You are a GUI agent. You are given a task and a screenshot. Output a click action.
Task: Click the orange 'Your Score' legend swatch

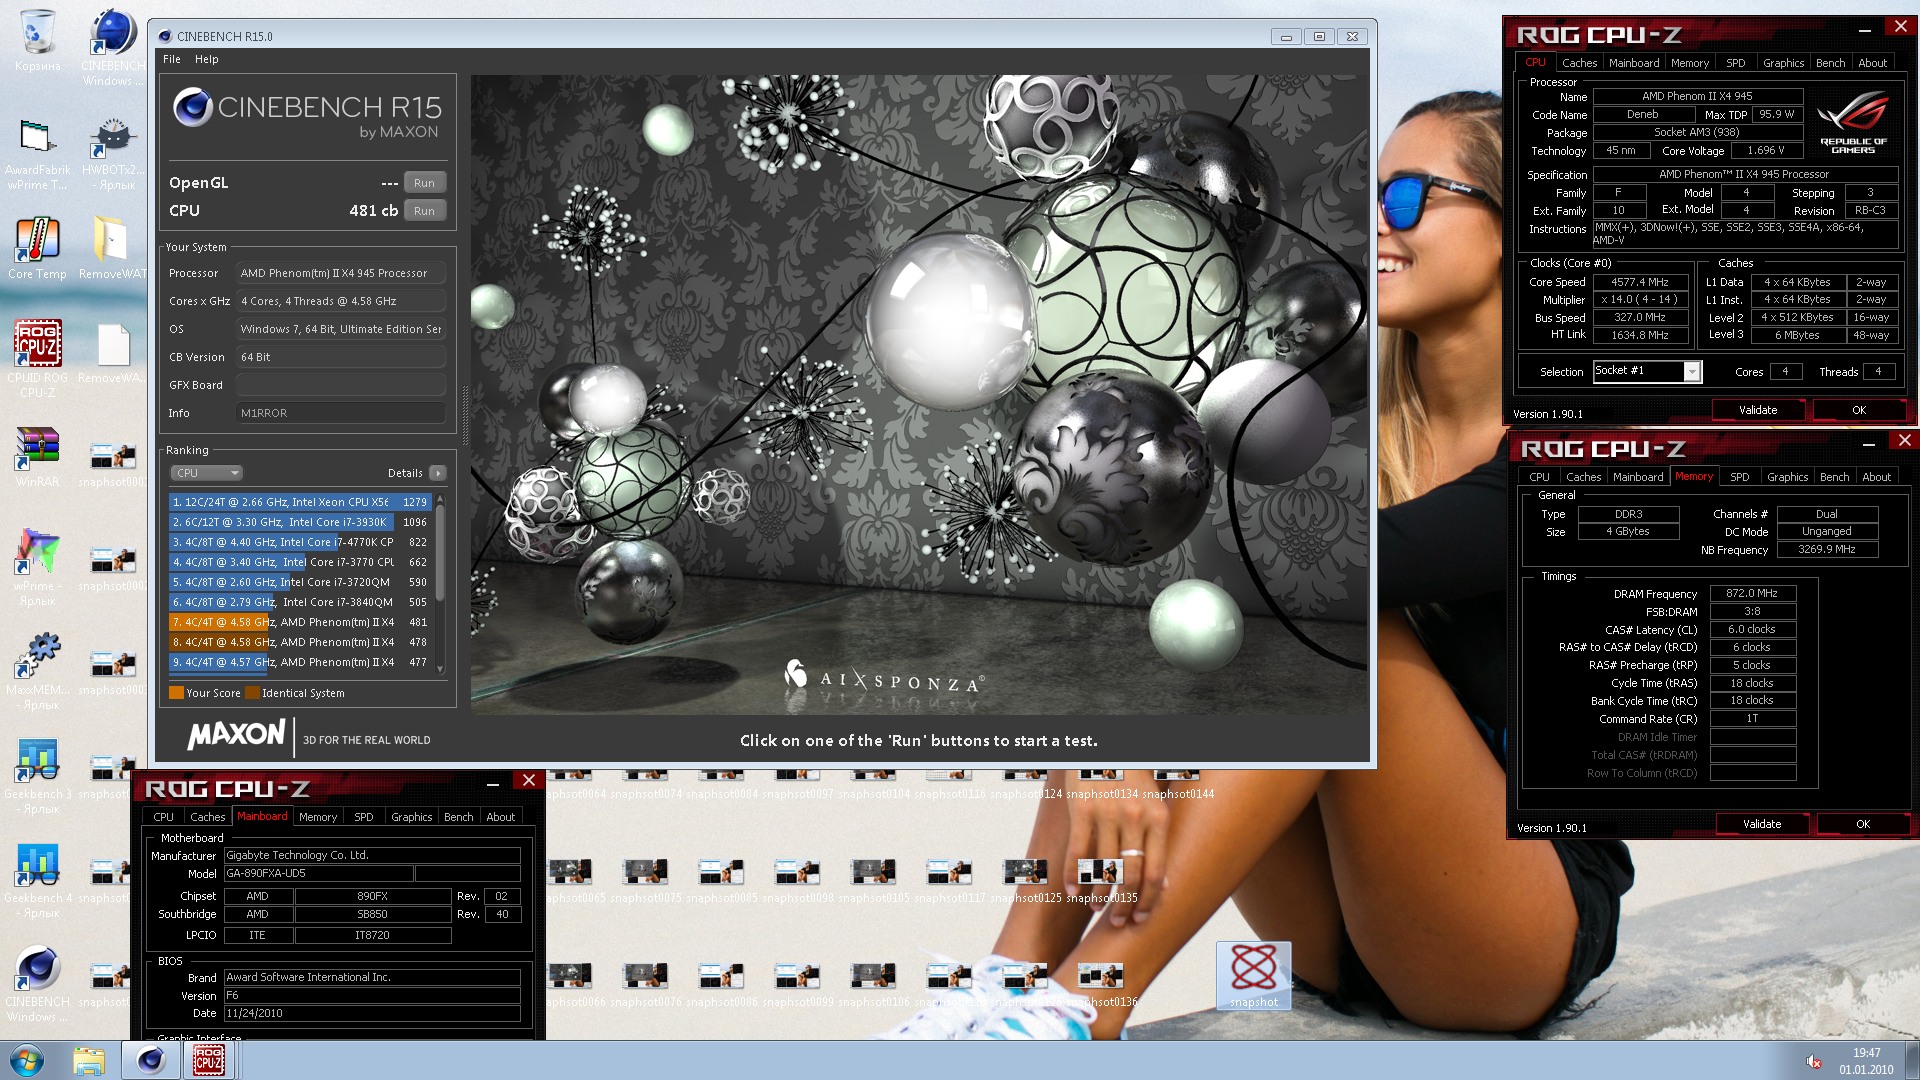176,693
